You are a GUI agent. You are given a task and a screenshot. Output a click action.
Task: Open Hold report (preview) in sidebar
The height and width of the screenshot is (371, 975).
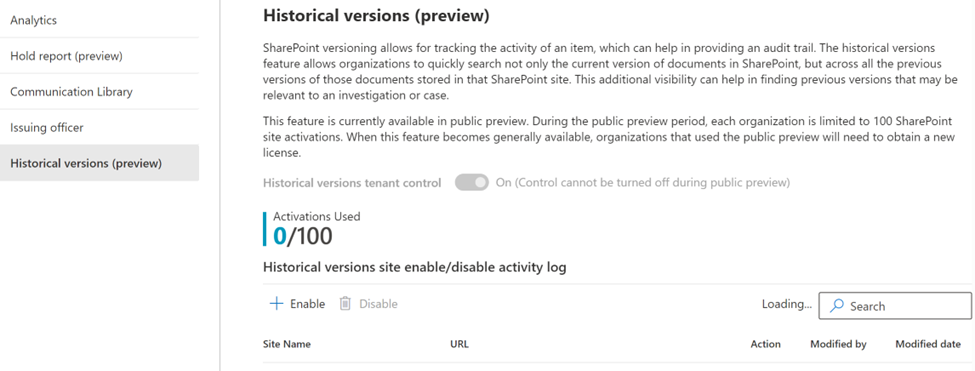[x=99, y=56]
